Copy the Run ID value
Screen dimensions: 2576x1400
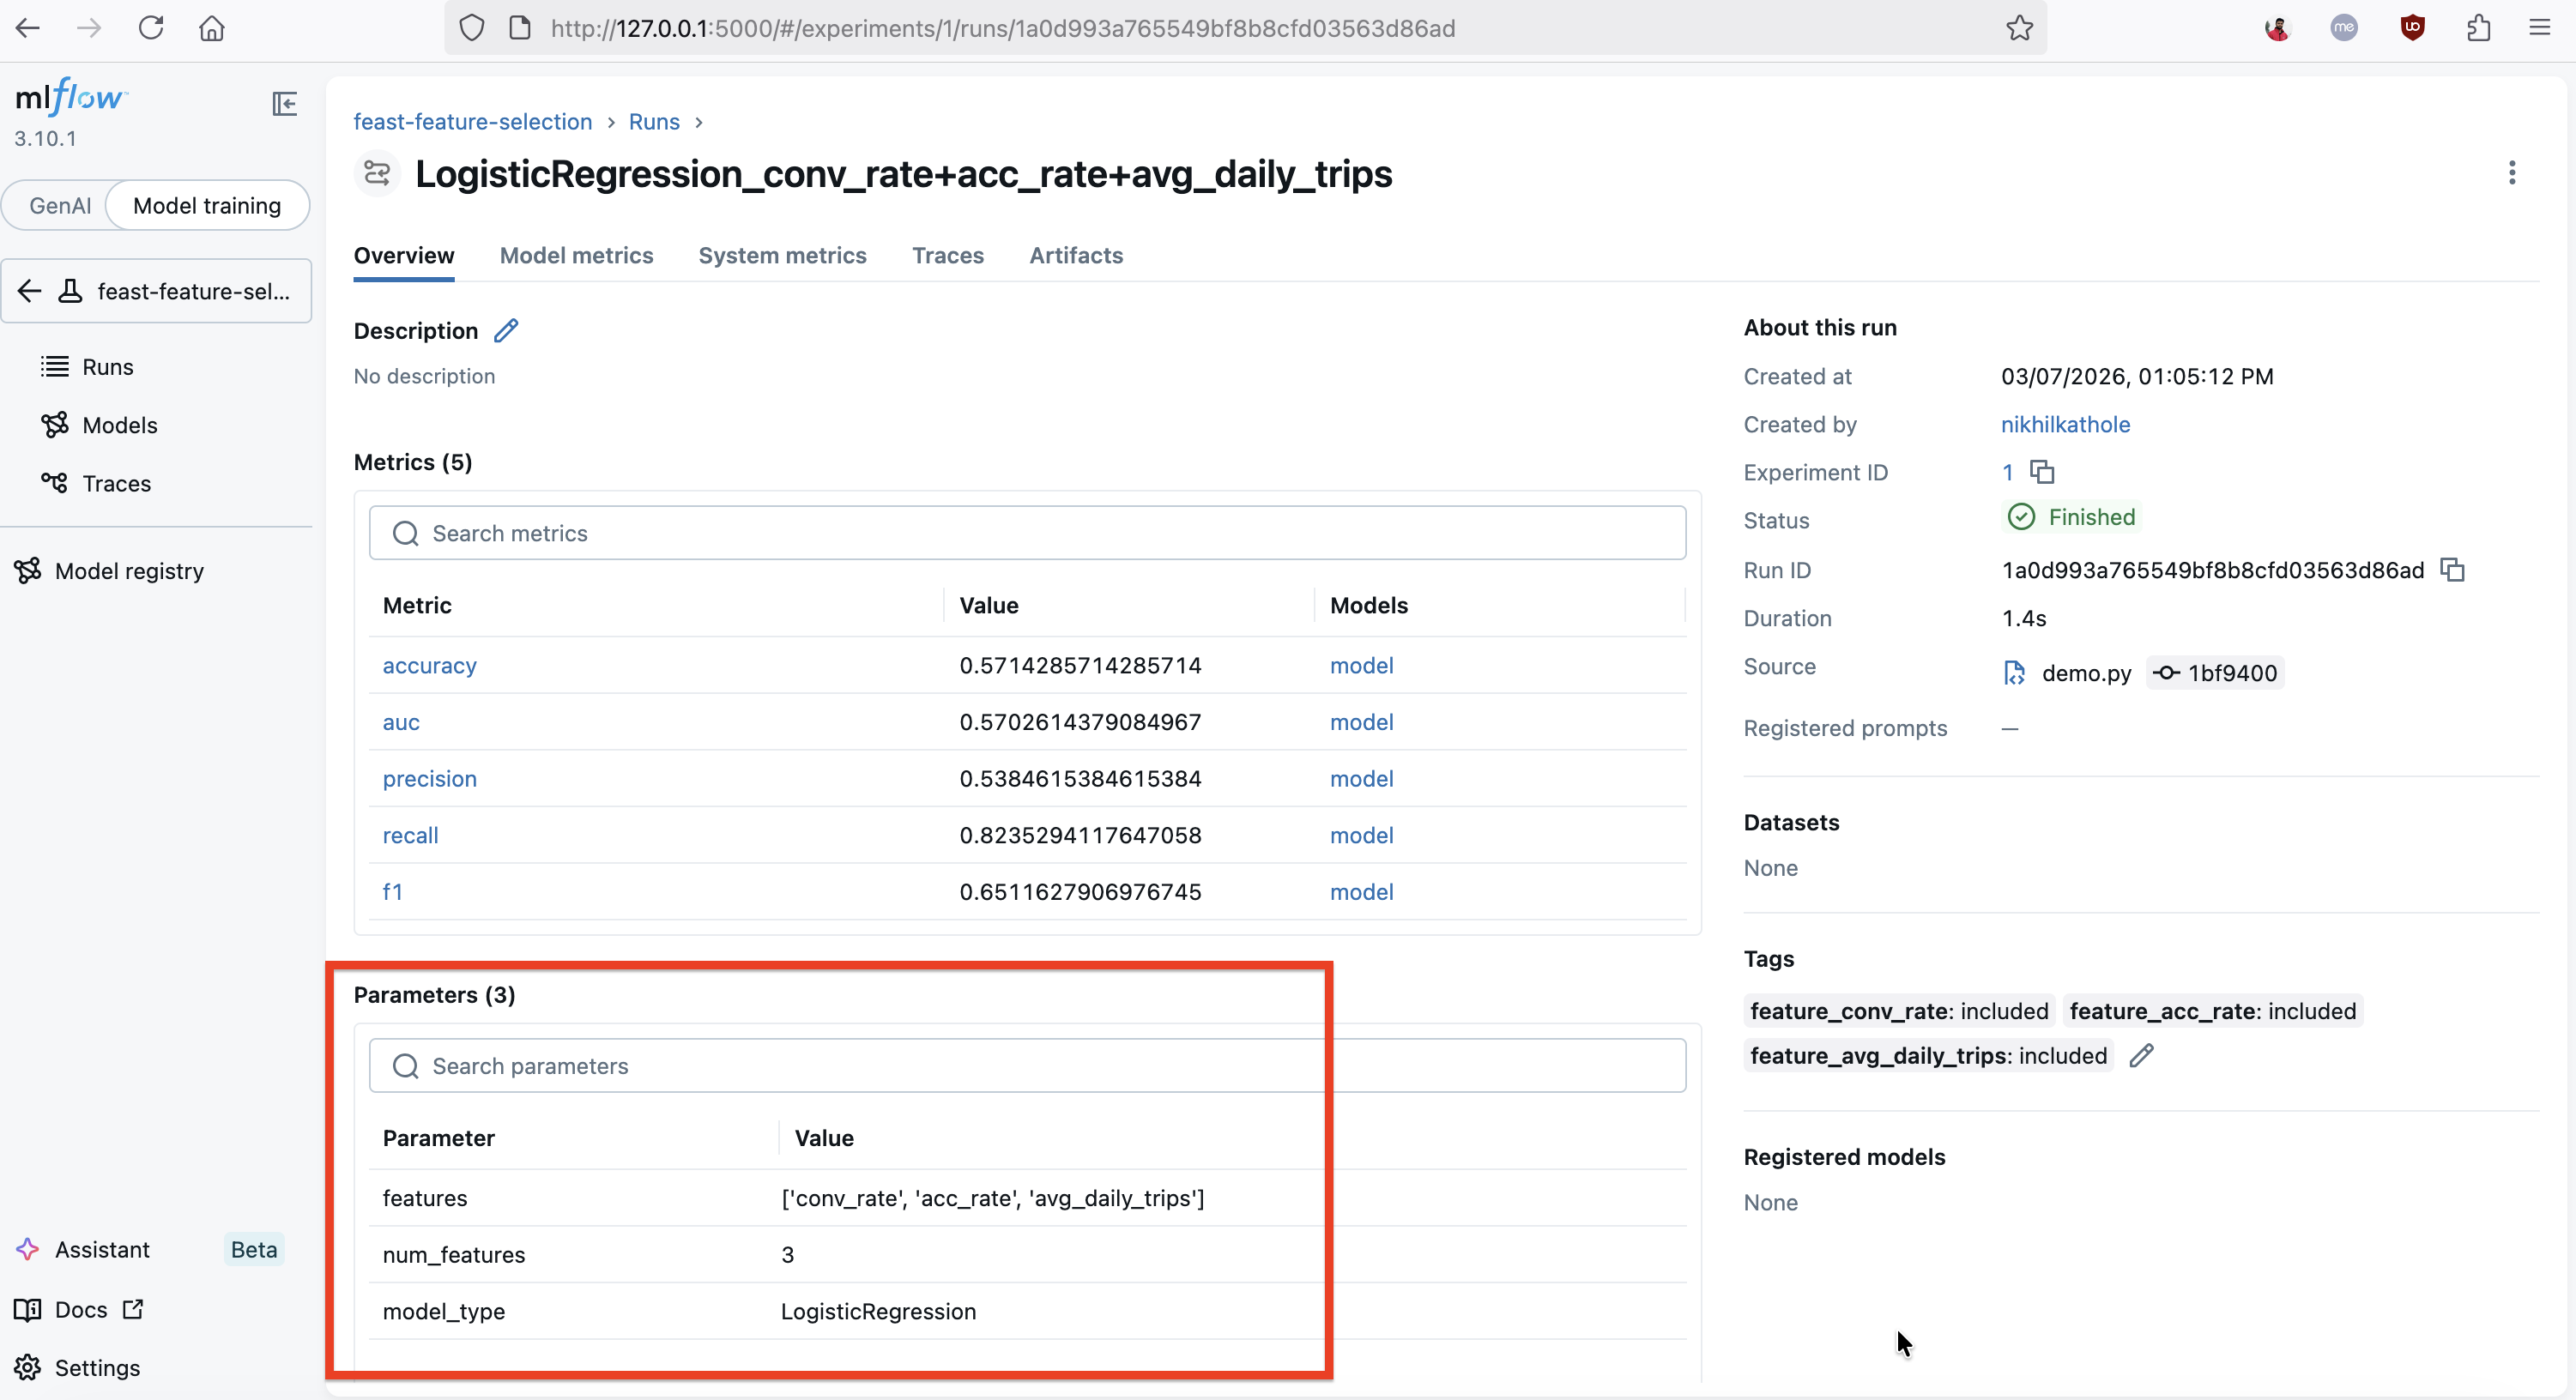click(x=2452, y=569)
